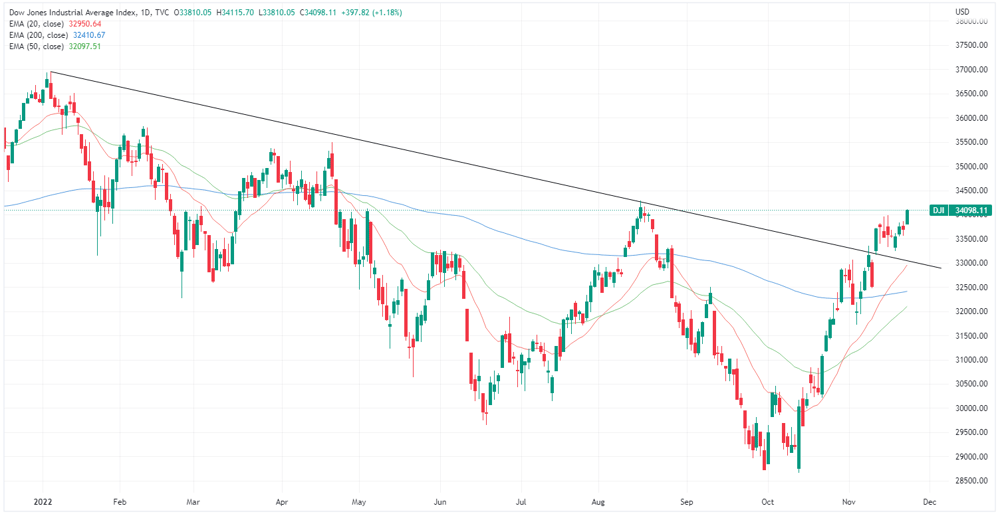The height and width of the screenshot is (514, 1000).
Task: Click the Nov label on time axis
Action: coord(849,503)
